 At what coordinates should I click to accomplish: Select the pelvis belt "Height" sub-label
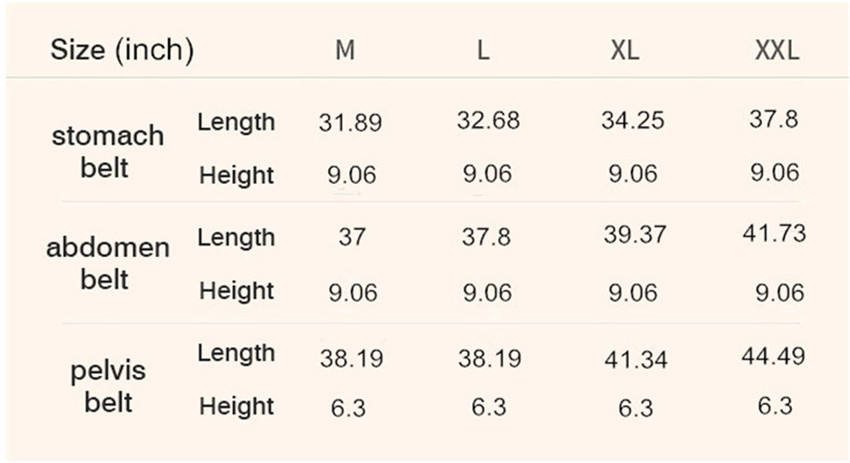(236, 406)
